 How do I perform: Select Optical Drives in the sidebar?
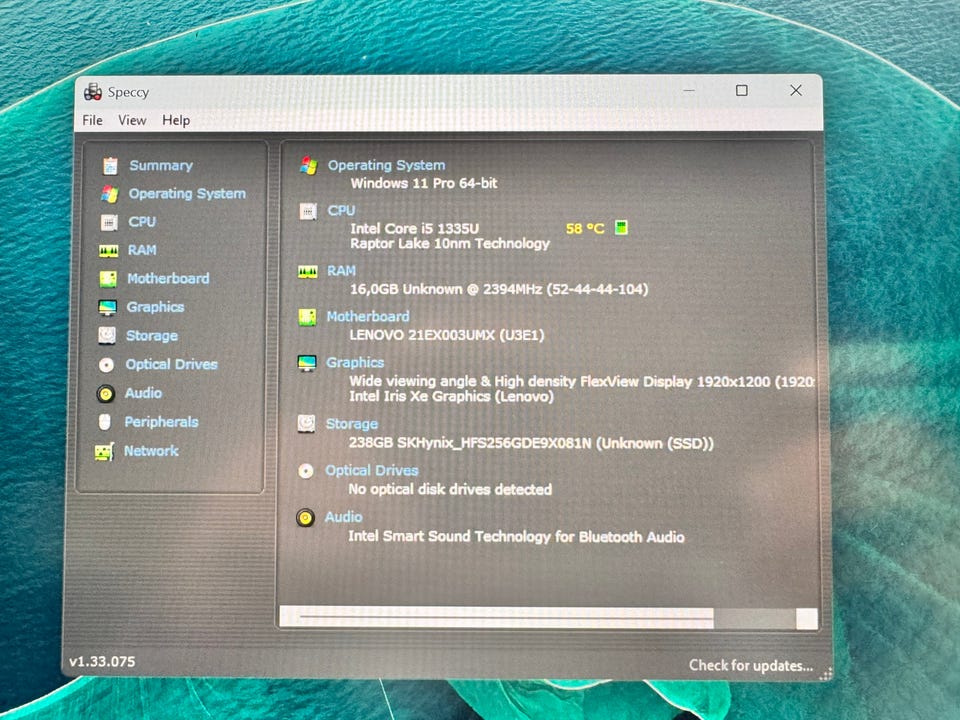click(171, 365)
